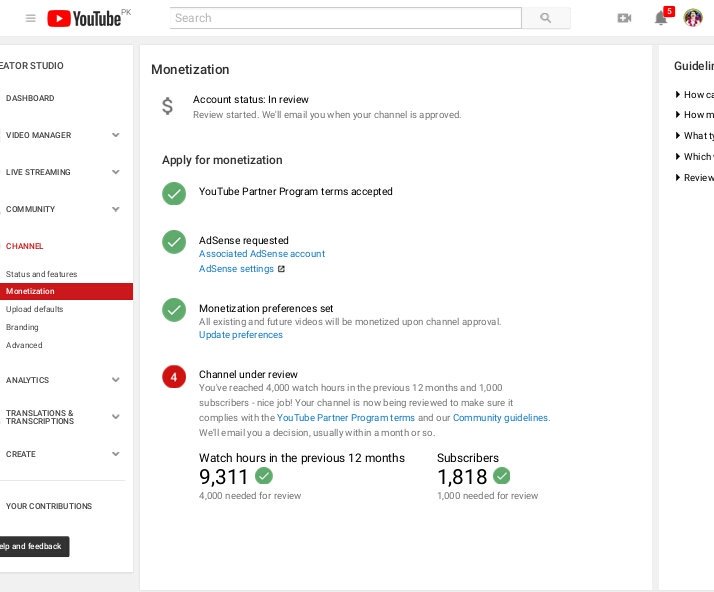Expand the Video Manager section
This screenshot has width=714, height=592.
(116, 135)
